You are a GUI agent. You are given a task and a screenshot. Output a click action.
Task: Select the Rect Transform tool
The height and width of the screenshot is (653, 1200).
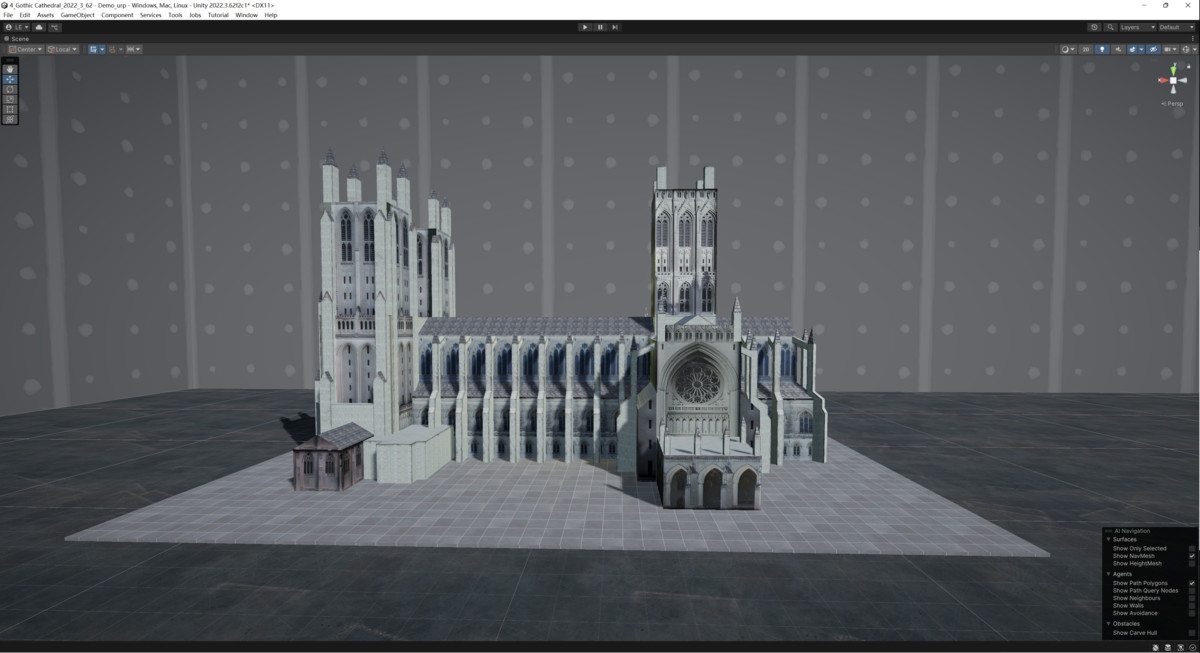pos(11,110)
